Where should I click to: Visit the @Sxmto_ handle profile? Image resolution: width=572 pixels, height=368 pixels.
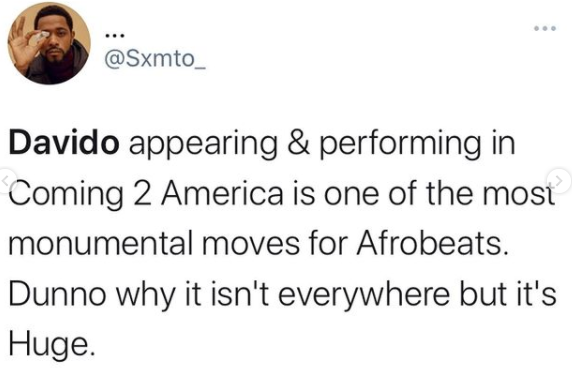click(x=155, y=59)
